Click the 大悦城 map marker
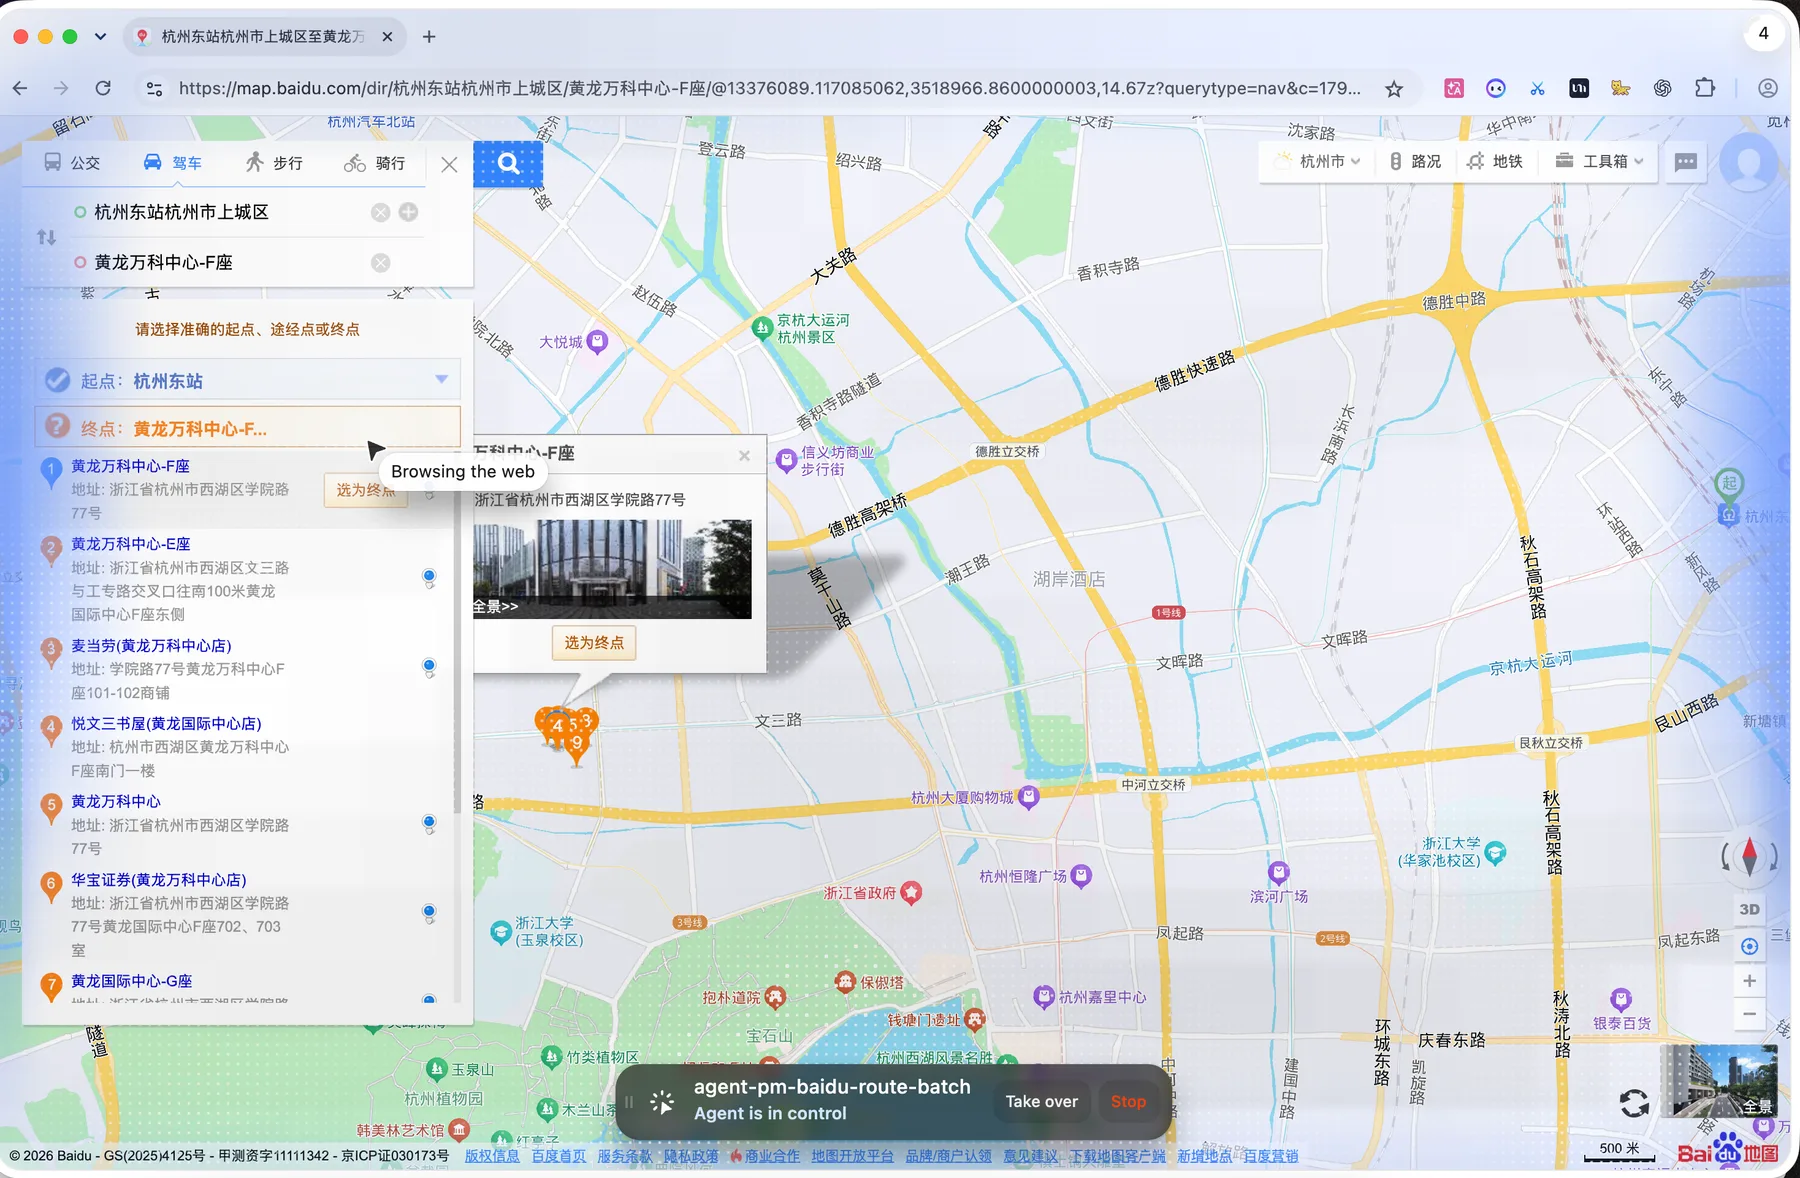Image resolution: width=1800 pixels, height=1178 pixels. click(x=598, y=342)
